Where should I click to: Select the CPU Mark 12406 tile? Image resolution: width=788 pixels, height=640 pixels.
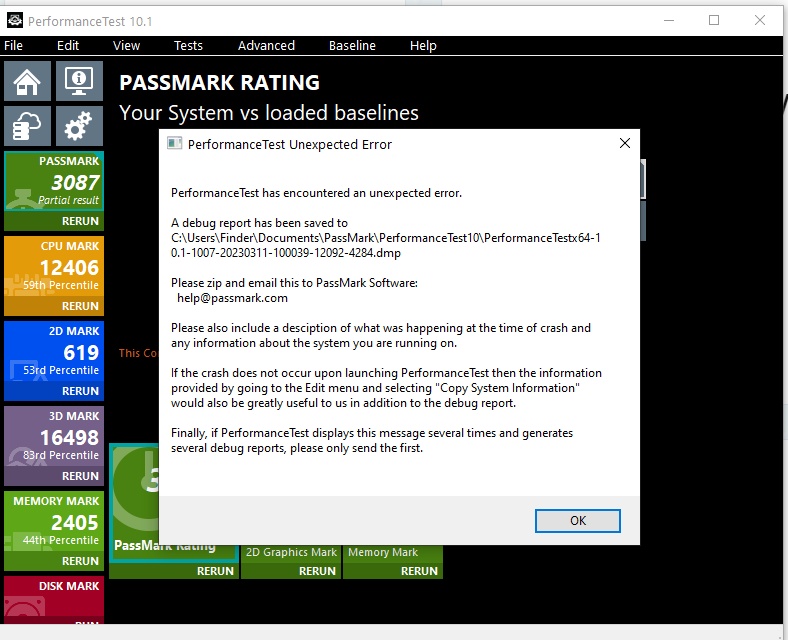point(54,266)
